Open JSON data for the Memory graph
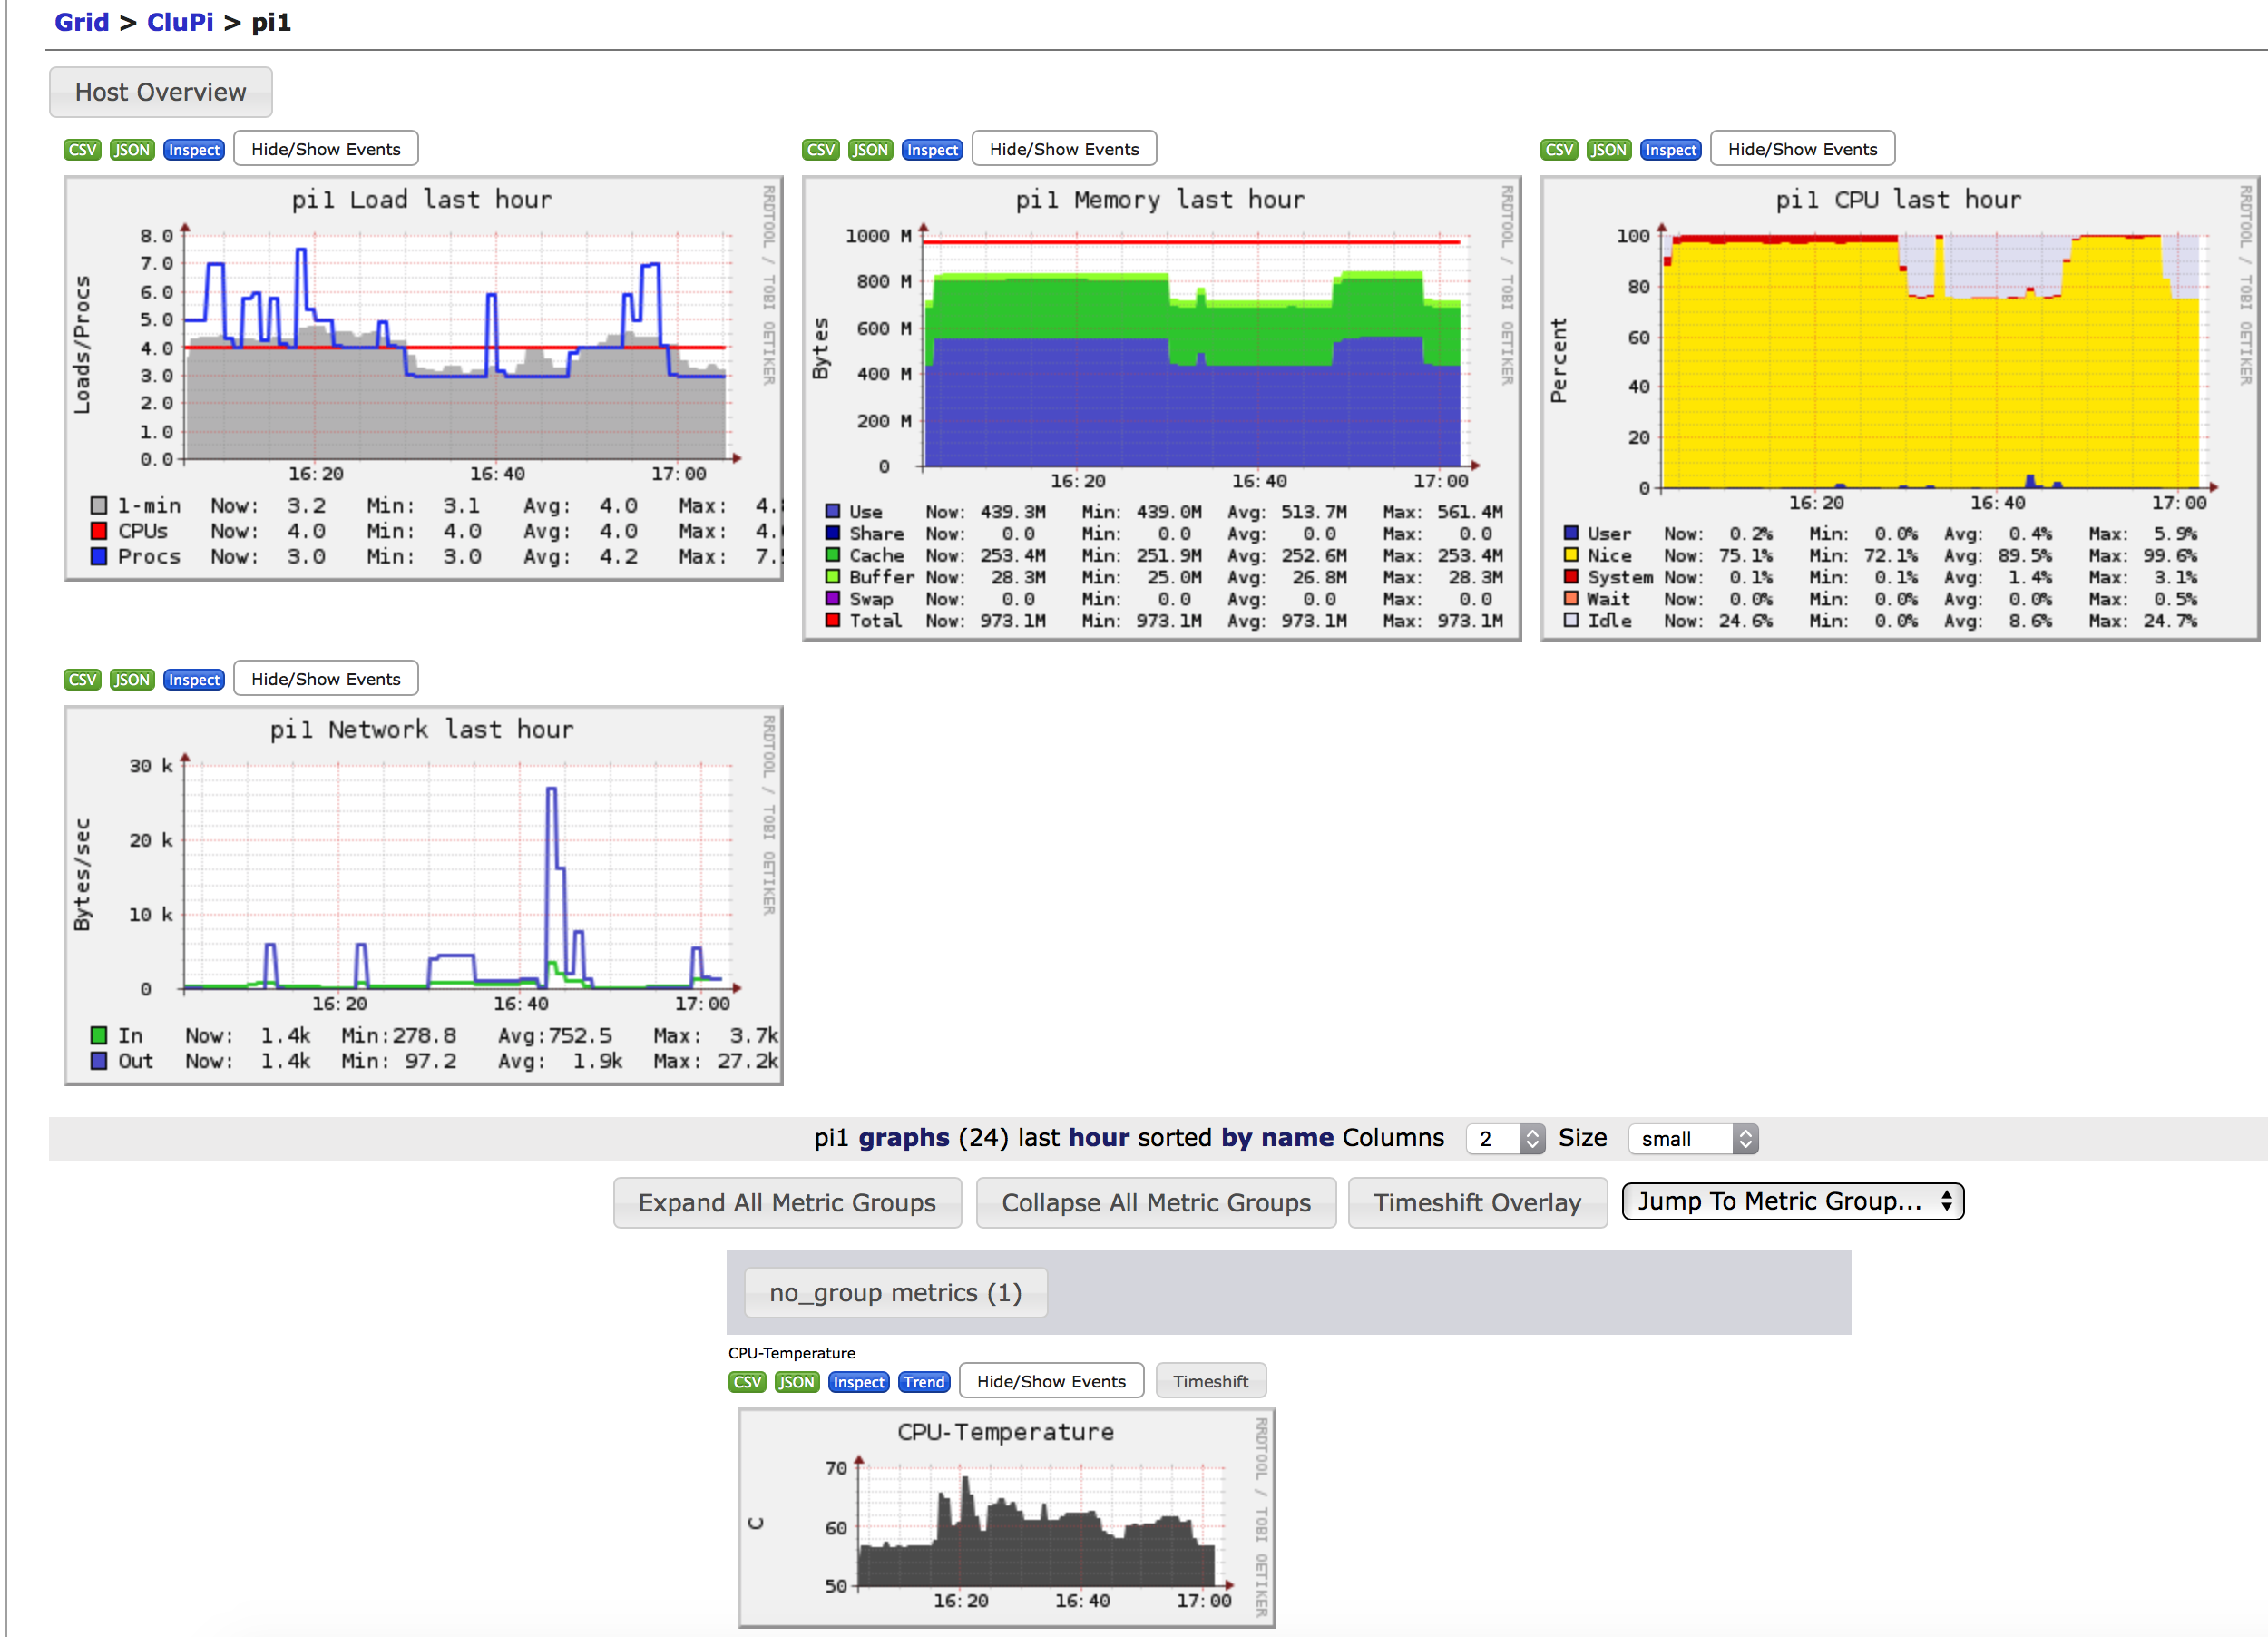Image resolution: width=2268 pixels, height=1637 pixels. point(870,149)
